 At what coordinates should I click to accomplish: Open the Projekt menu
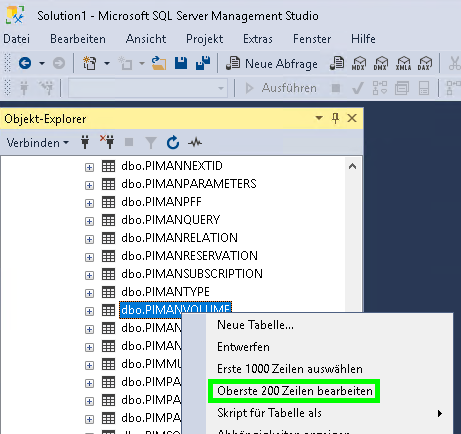(204, 39)
